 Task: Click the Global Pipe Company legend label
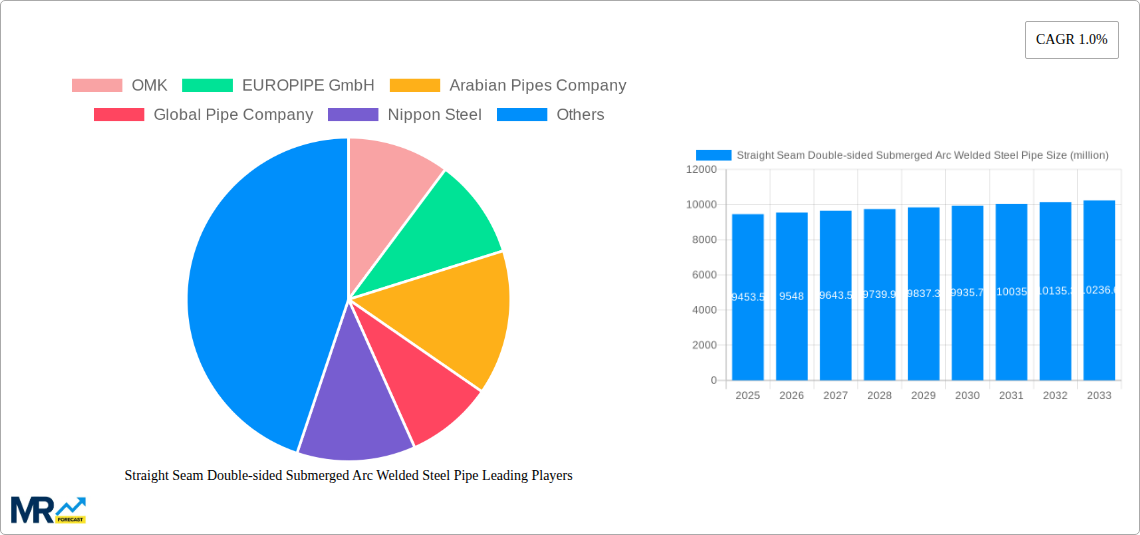point(233,114)
